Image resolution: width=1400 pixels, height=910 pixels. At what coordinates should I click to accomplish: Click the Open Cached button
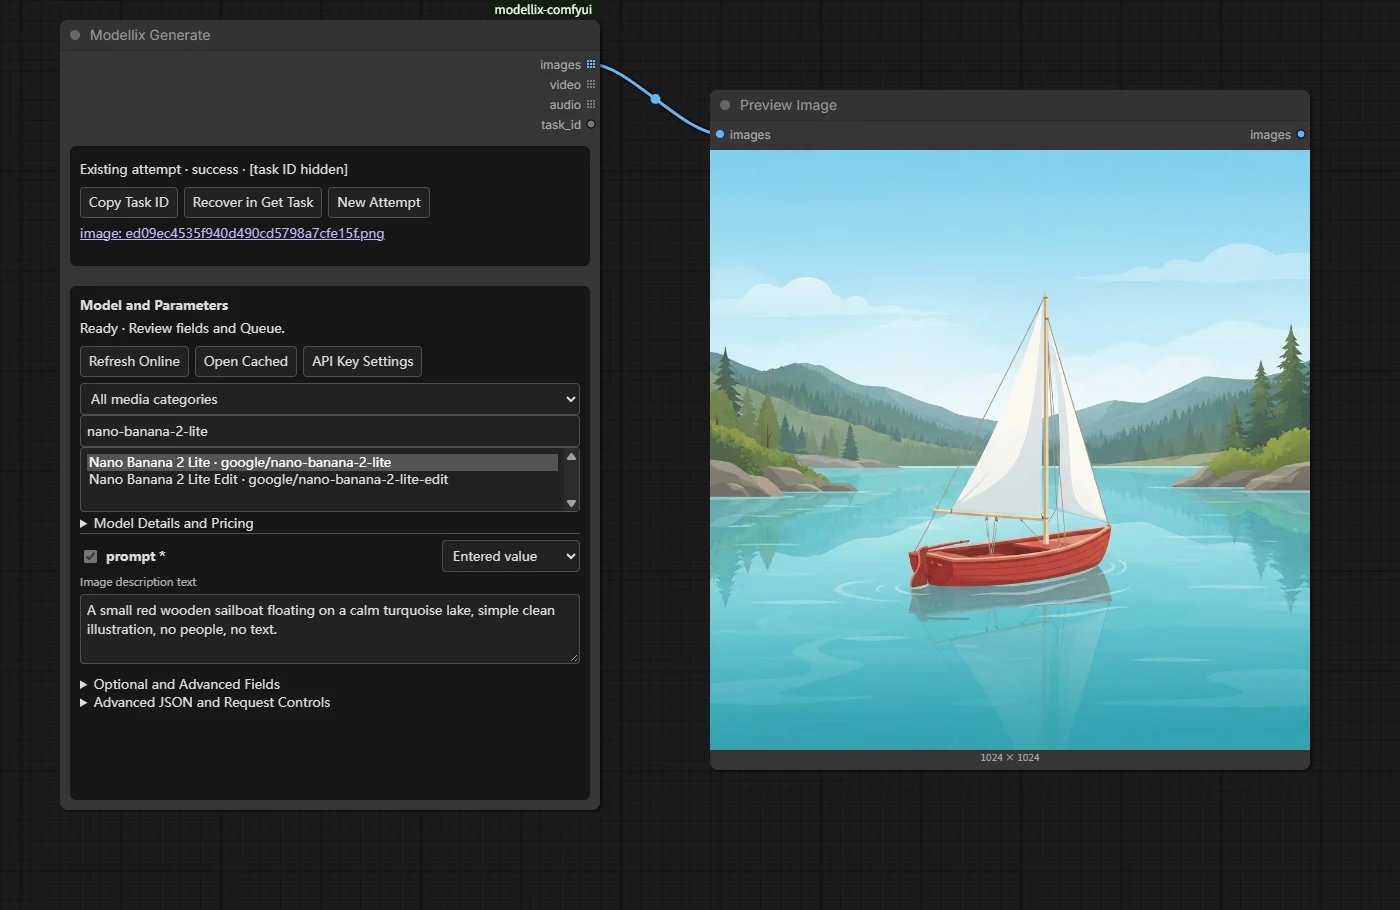coord(246,361)
